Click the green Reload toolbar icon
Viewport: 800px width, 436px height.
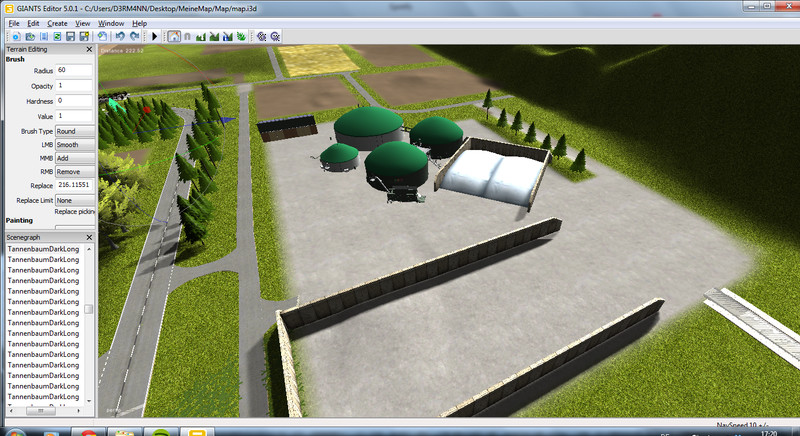(x=57, y=36)
